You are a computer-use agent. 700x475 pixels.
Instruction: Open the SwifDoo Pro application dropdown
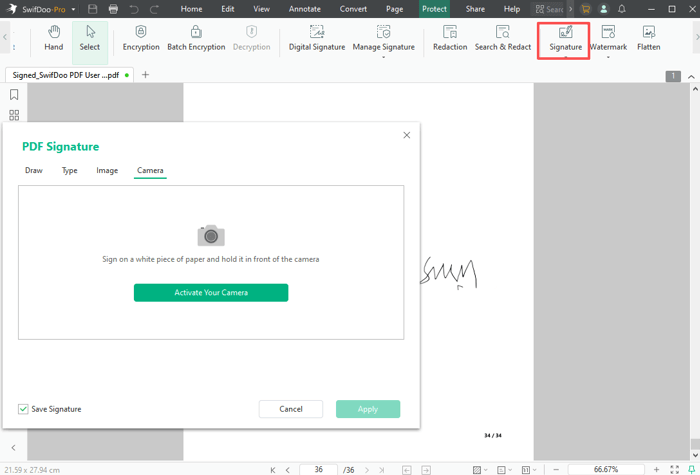coord(73,9)
